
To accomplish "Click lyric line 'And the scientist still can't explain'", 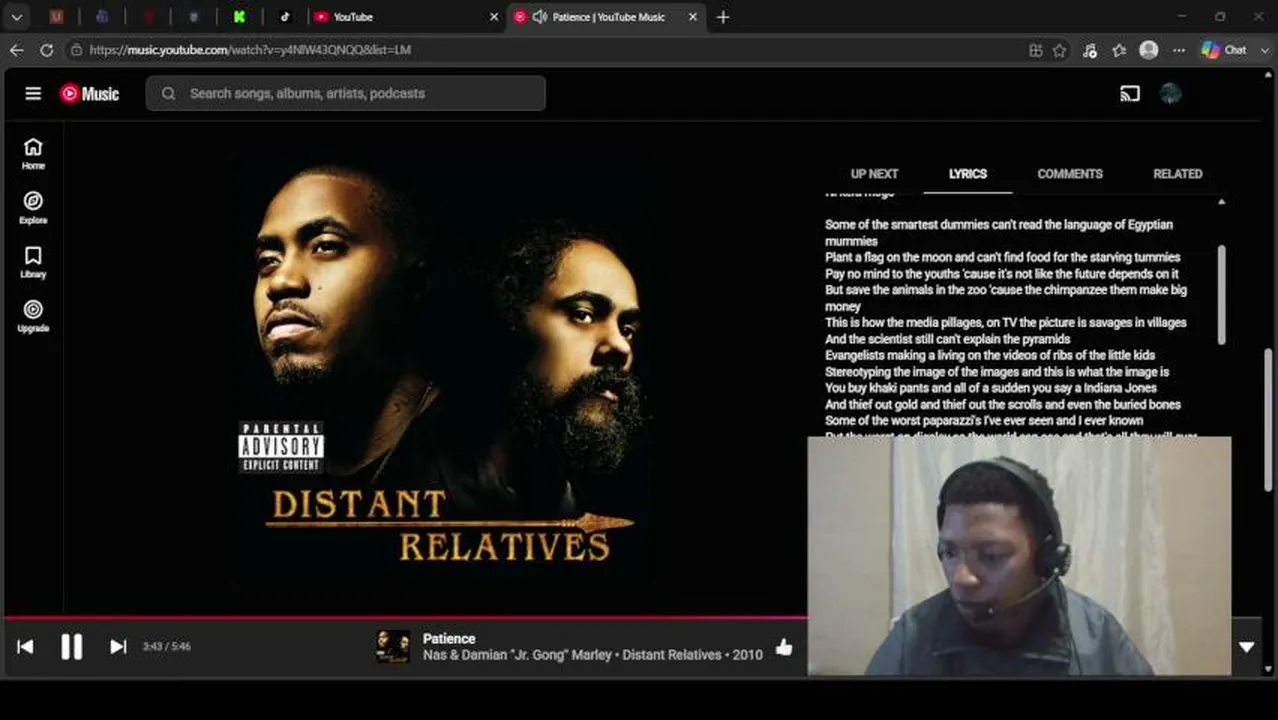I will click(x=947, y=339).
